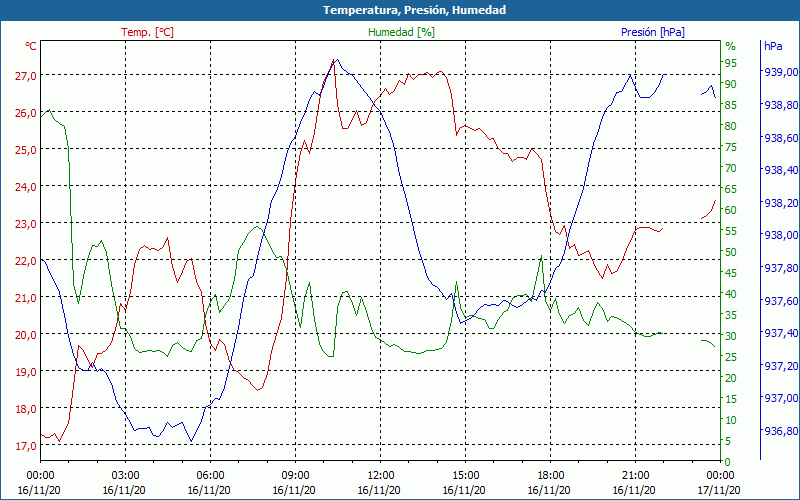The image size is (800, 500).
Task: Click the '25' humidity axis value
Action: pyautogui.click(x=731, y=357)
